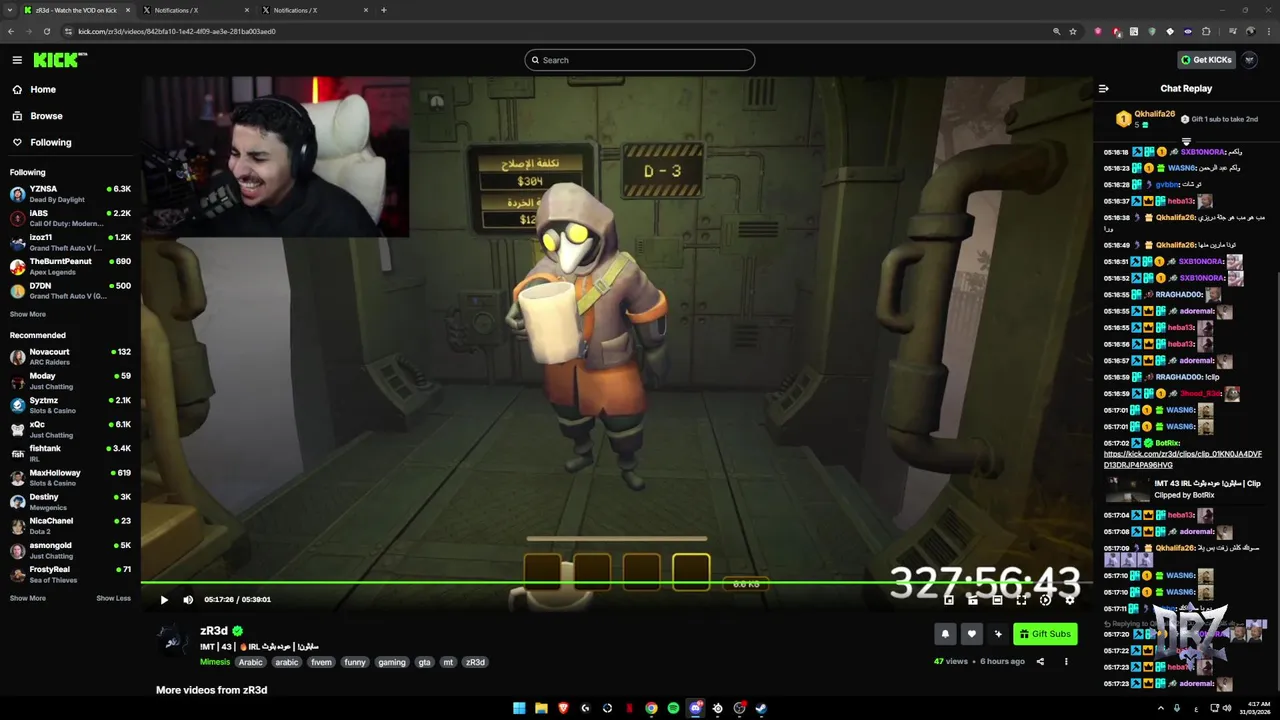Open xQc recommended channel
This screenshot has width=1280, height=720.
(x=70, y=429)
